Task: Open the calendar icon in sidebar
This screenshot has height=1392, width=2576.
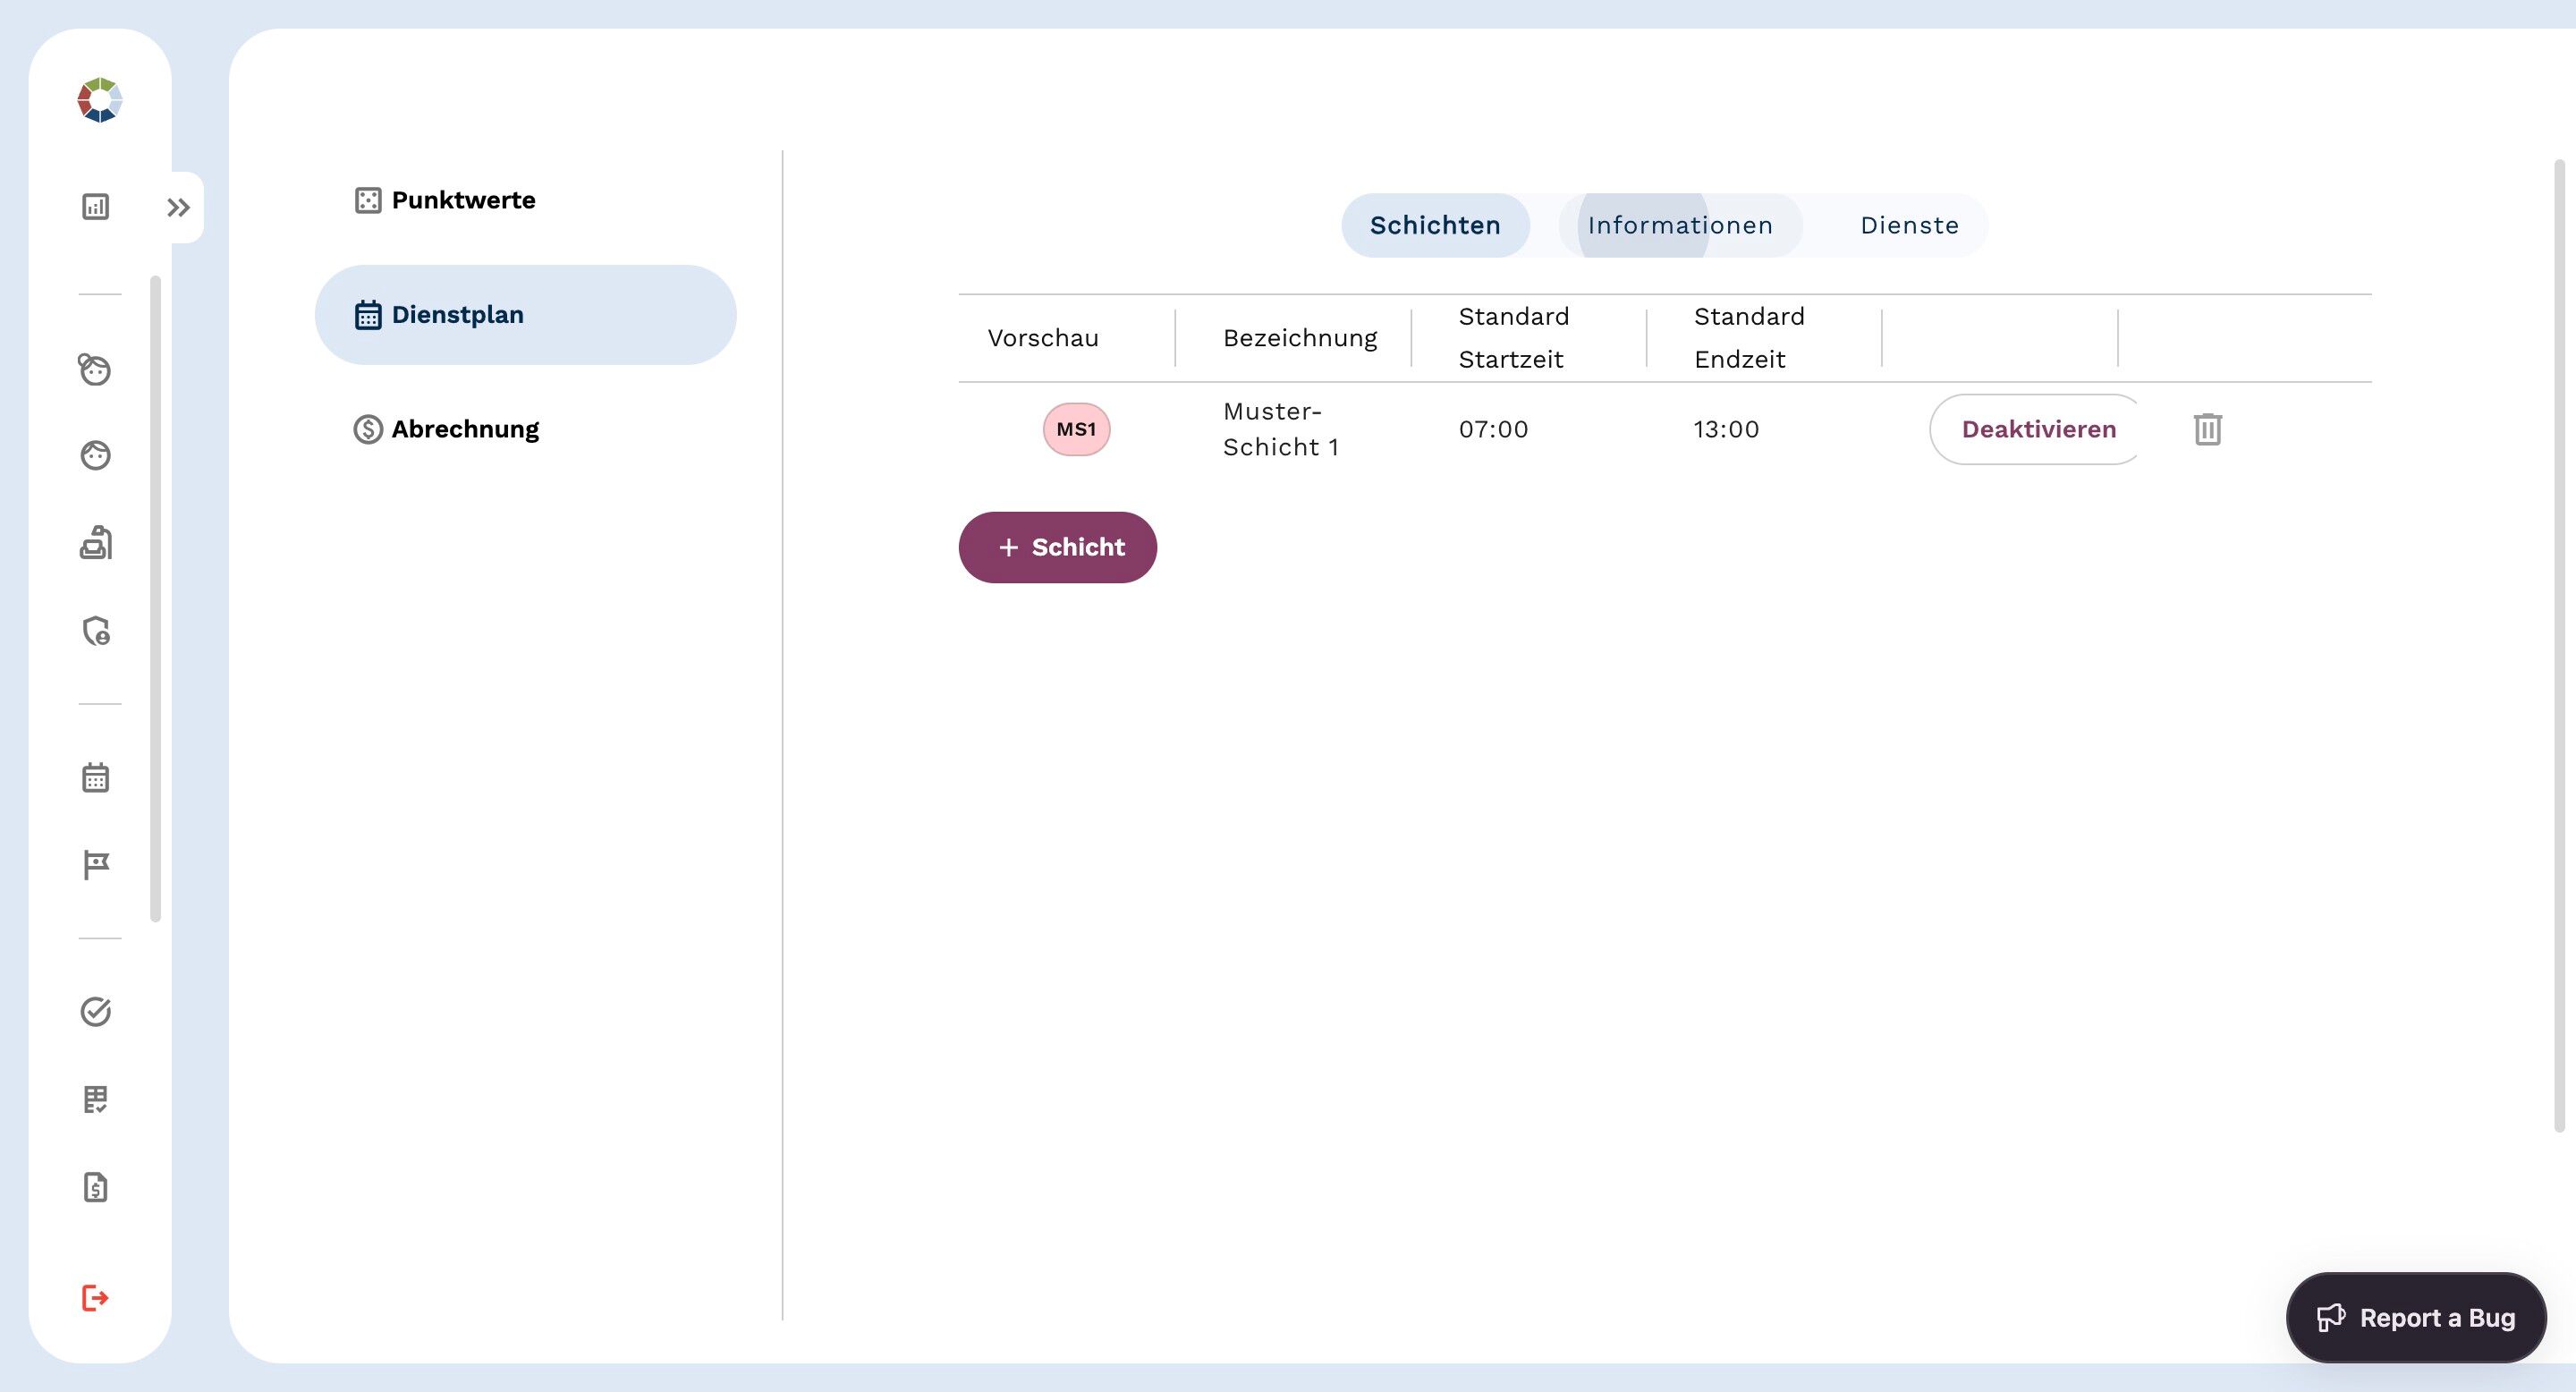Action: point(95,778)
